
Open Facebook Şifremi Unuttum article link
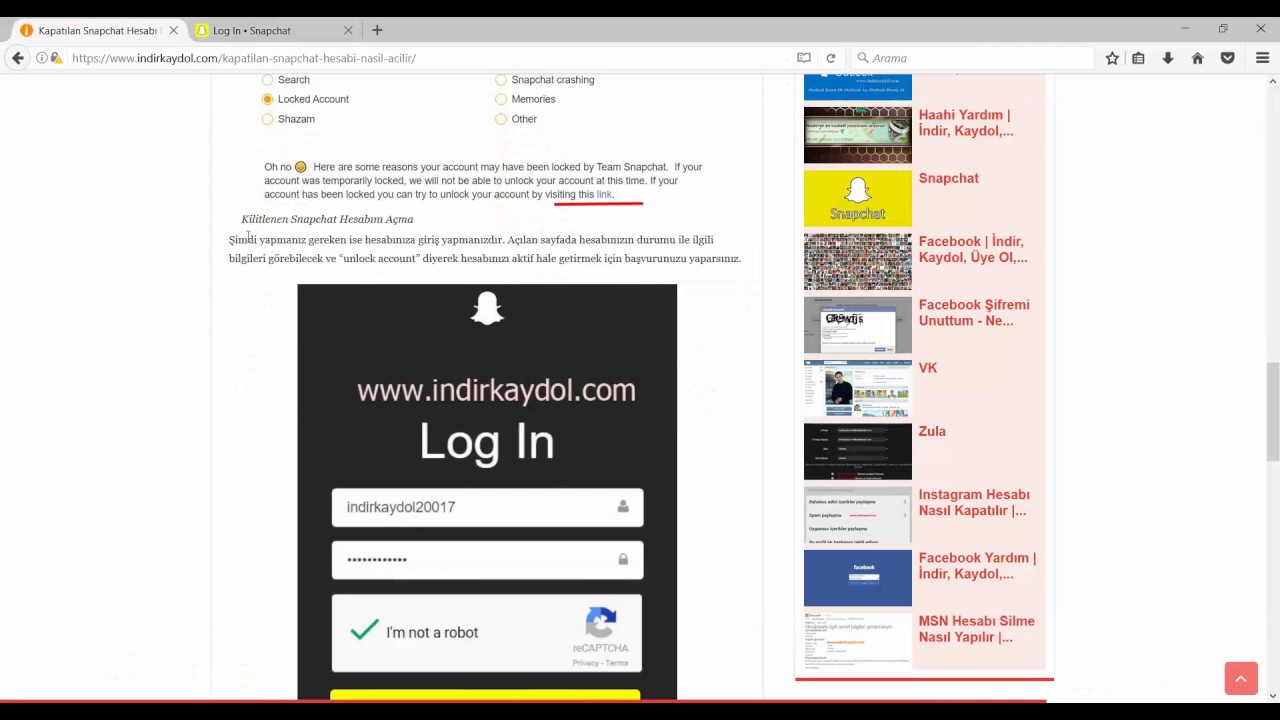[x=974, y=313]
